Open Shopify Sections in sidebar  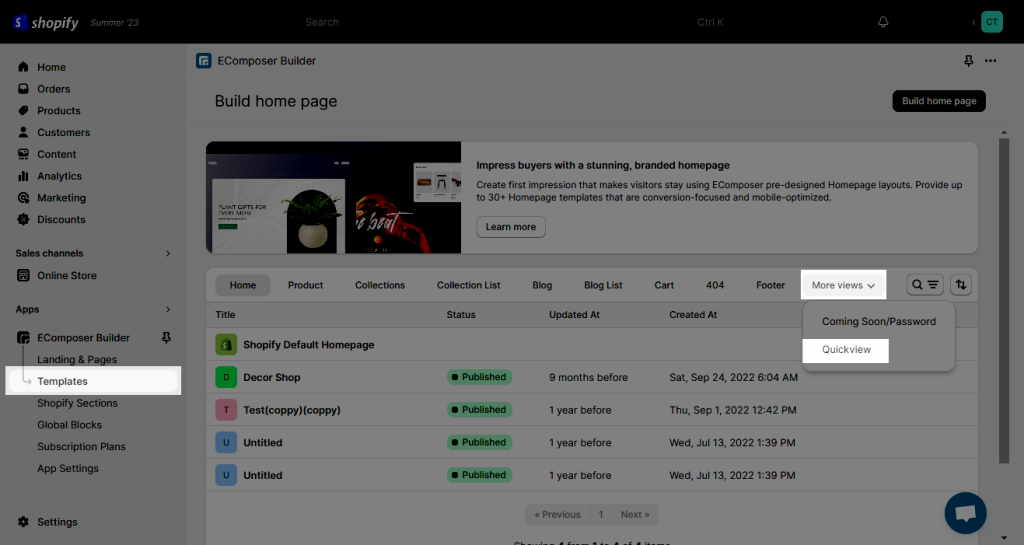point(77,403)
